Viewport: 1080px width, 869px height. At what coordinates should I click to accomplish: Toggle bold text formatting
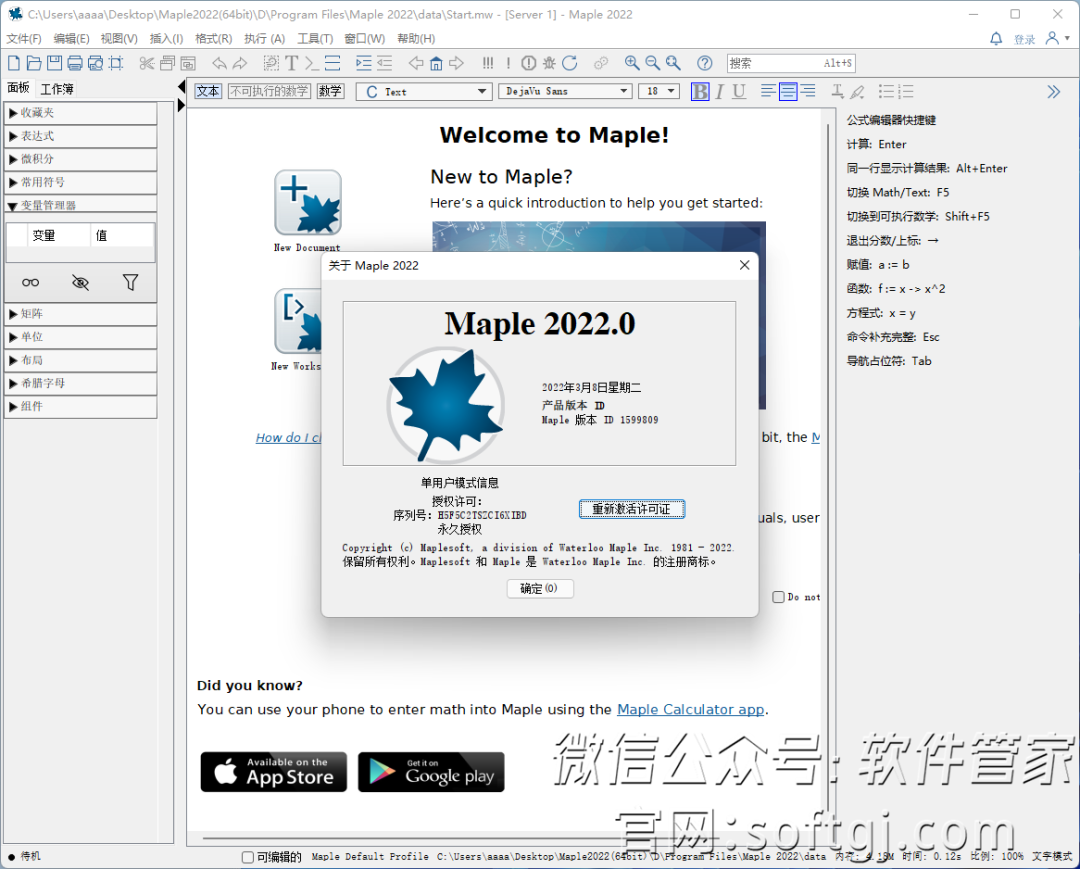point(700,92)
